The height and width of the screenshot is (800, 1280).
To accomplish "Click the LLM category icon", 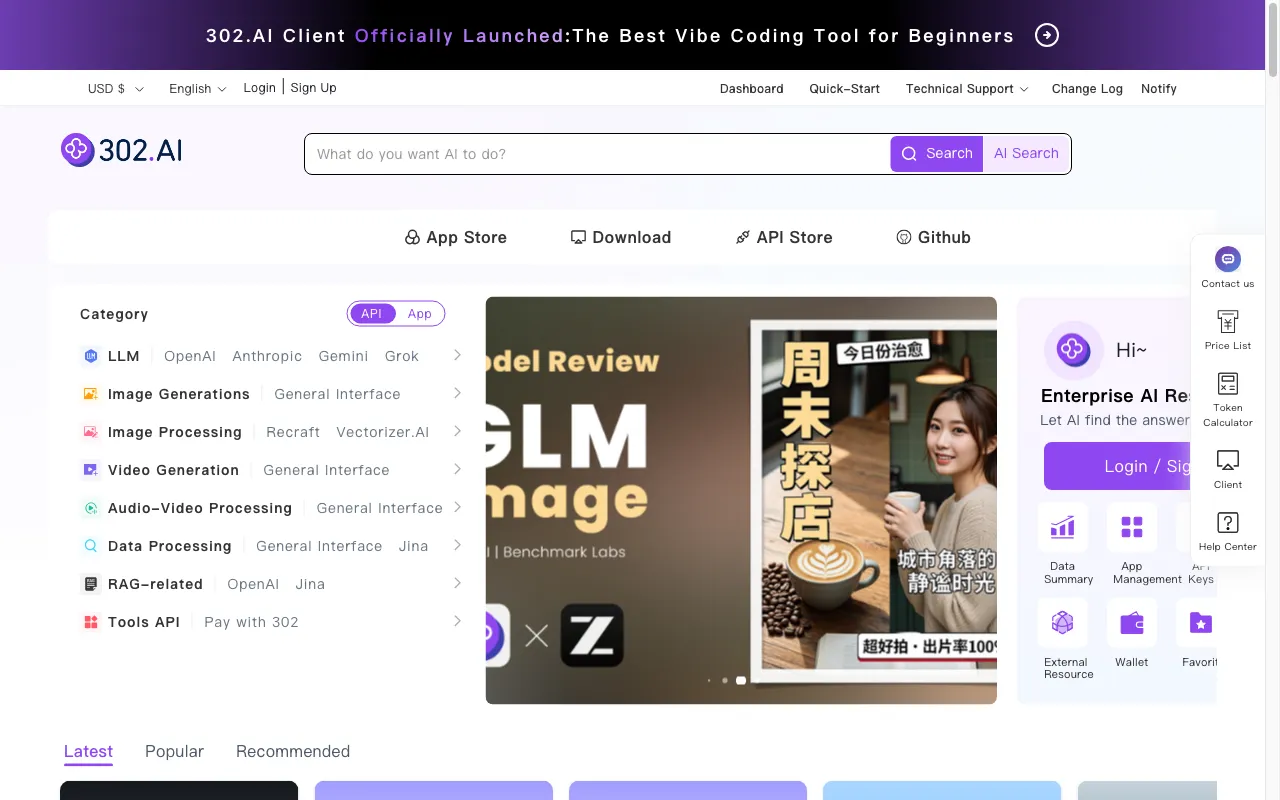I will [91, 356].
